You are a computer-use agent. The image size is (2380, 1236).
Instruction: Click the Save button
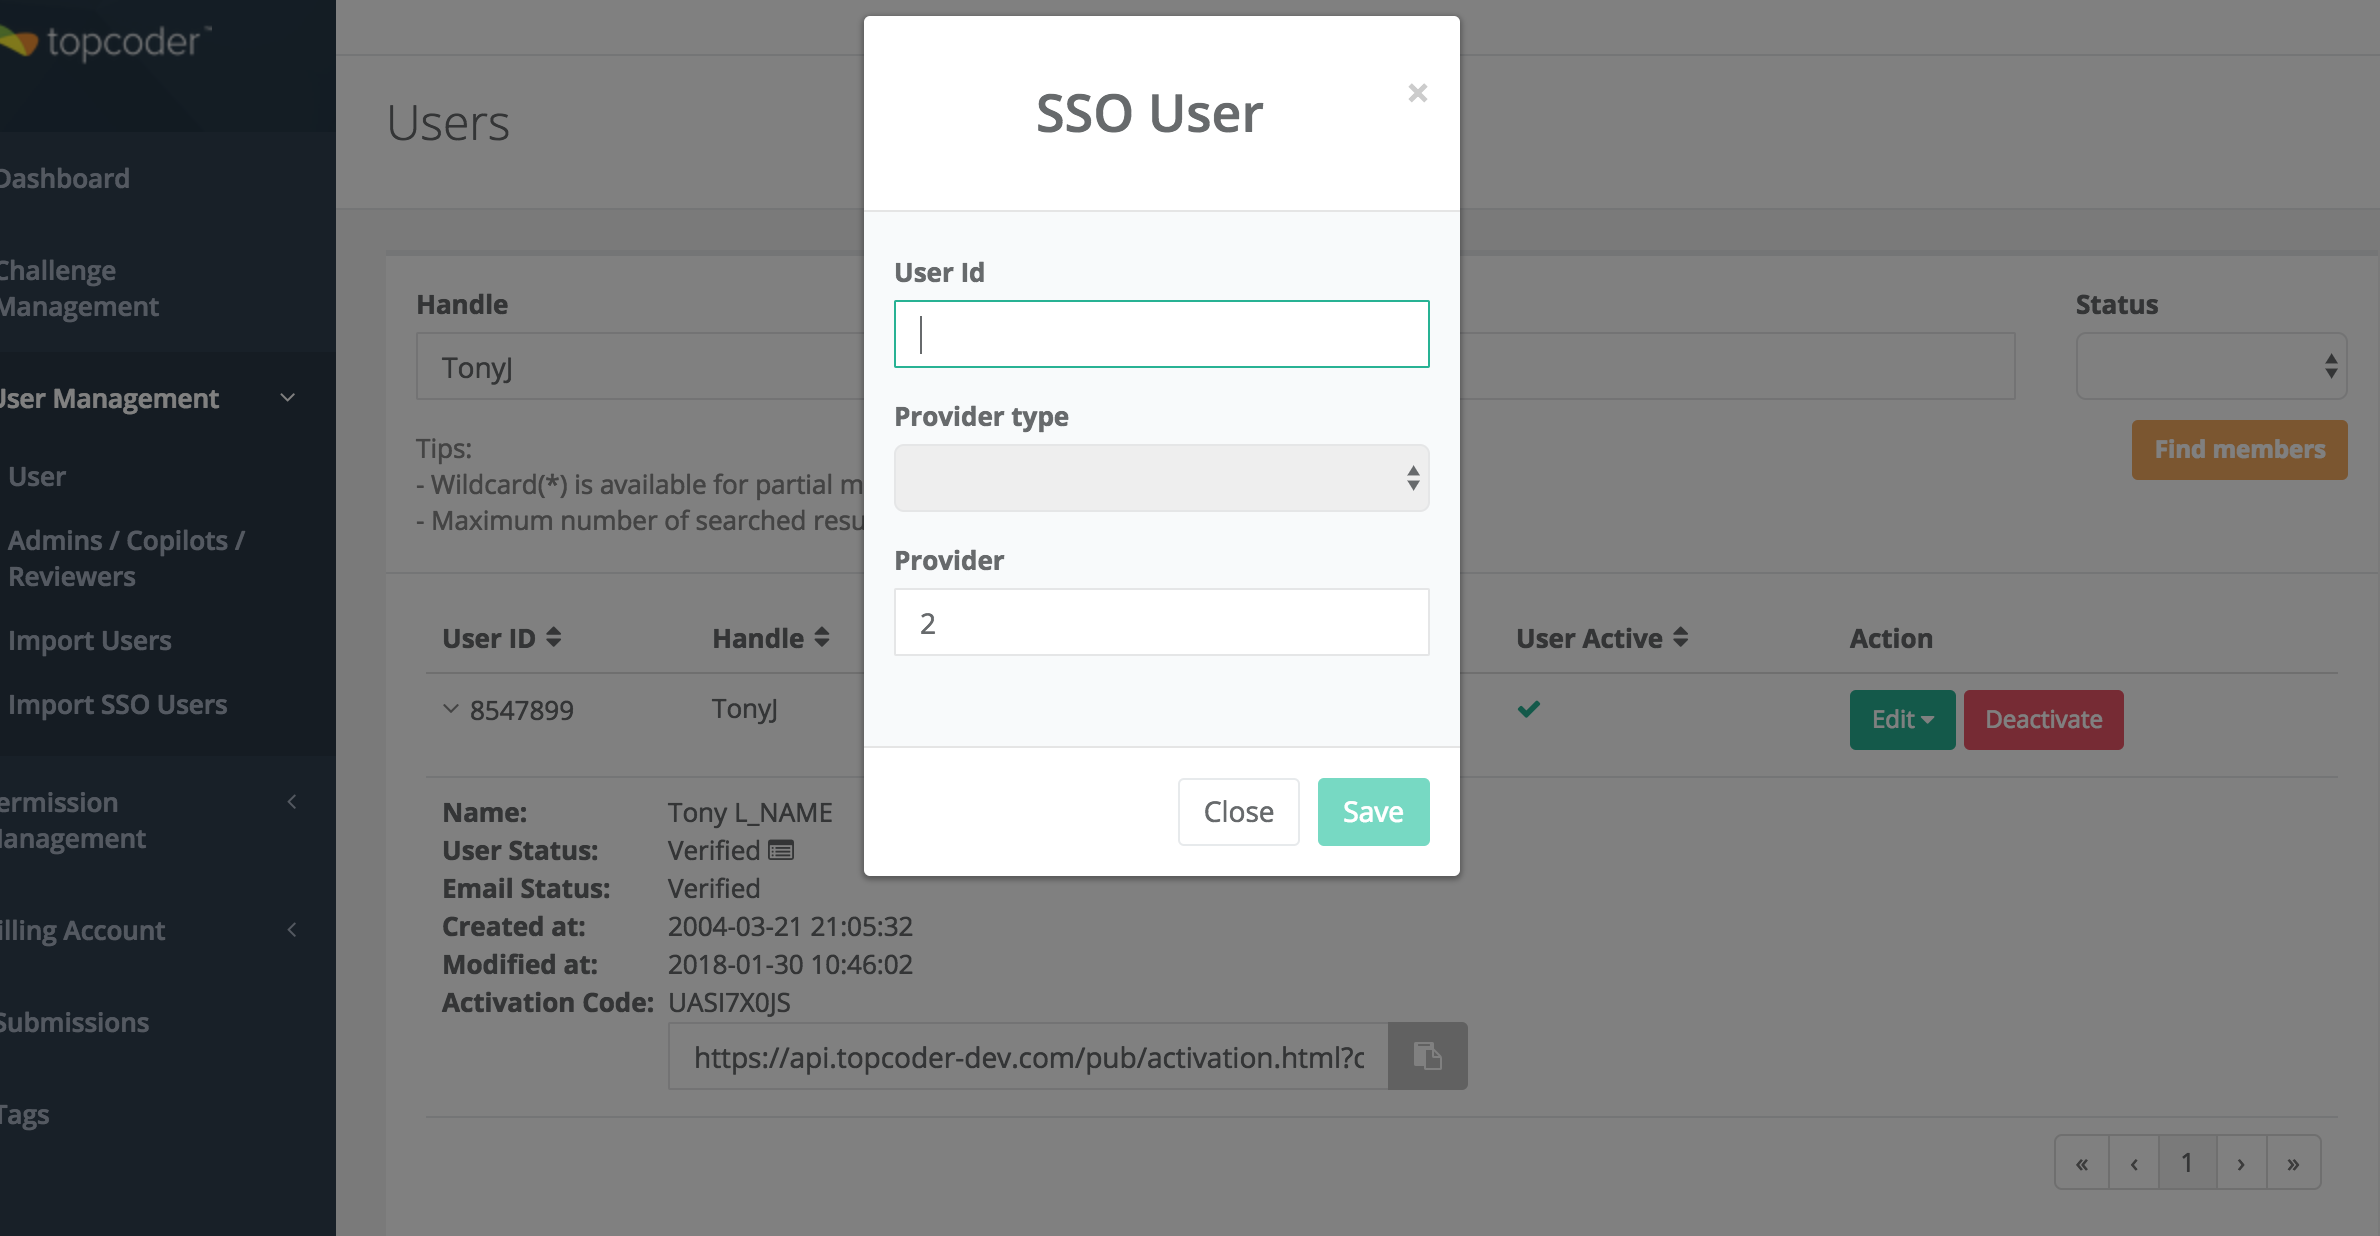(1373, 812)
